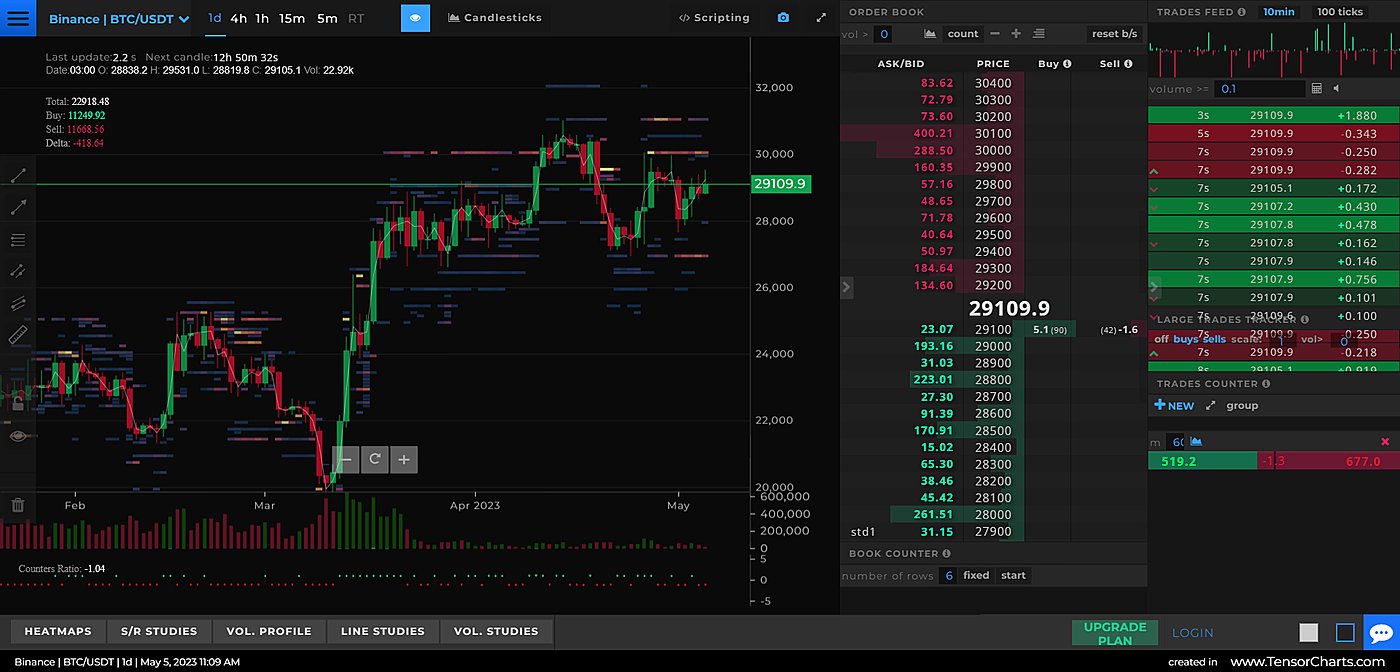The width and height of the screenshot is (1400, 672).
Task: Delete drawings with the trash icon
Action: point(18,505)
